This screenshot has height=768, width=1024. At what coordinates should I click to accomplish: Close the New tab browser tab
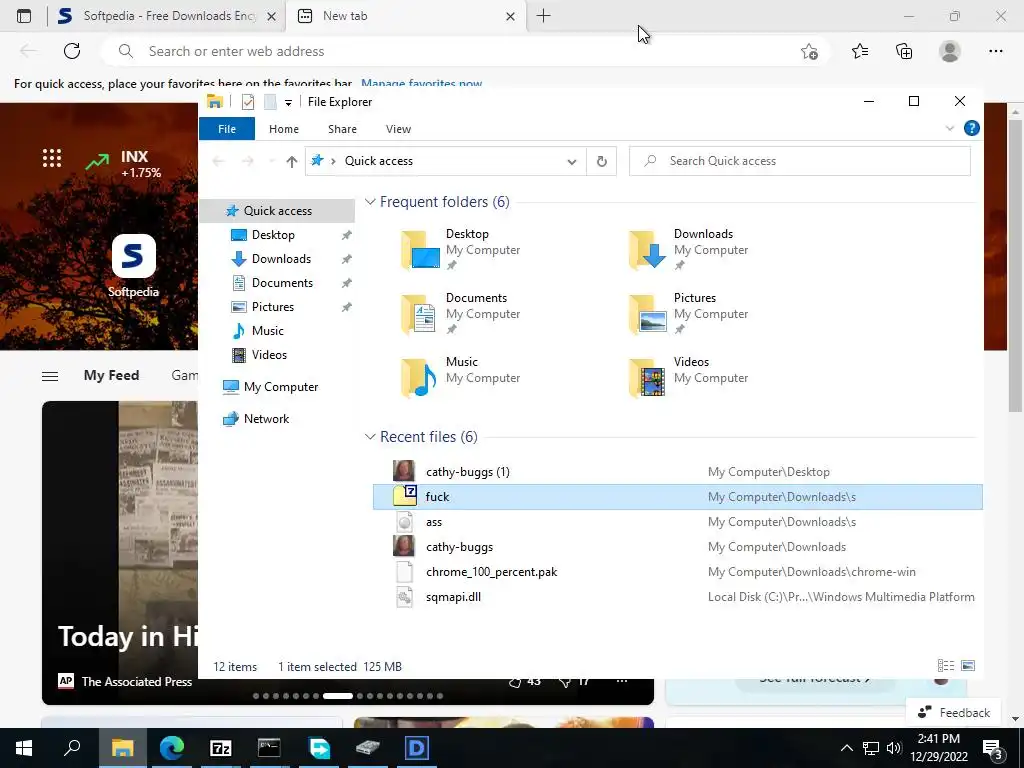pos(510,16)
